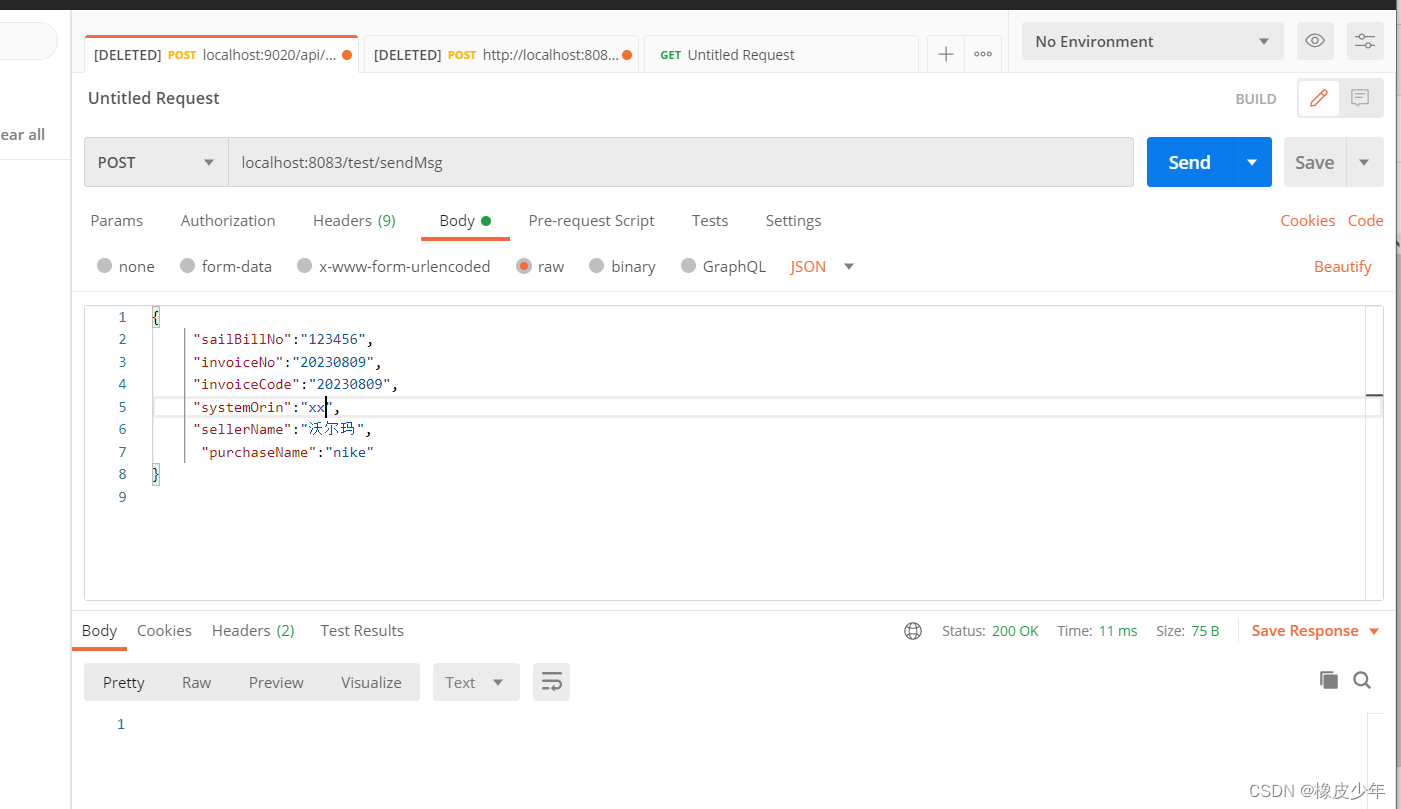The height and width of the screenshot is (809, 1401).
Task: Click the sailBillNo line in body editor
Action: pos(283,339)
